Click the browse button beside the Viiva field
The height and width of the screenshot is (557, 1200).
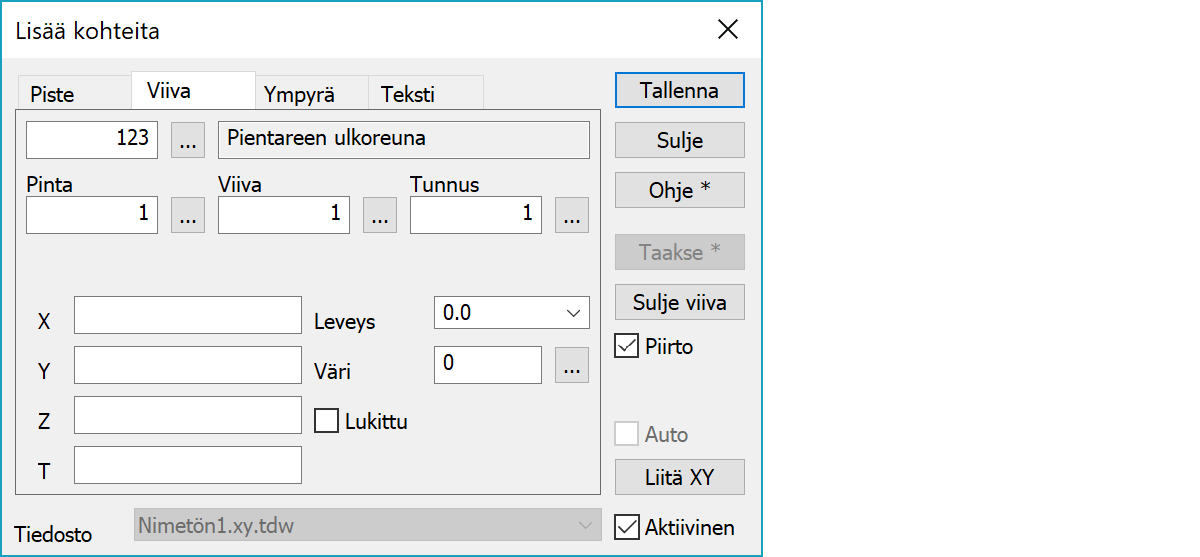[380, 215]
